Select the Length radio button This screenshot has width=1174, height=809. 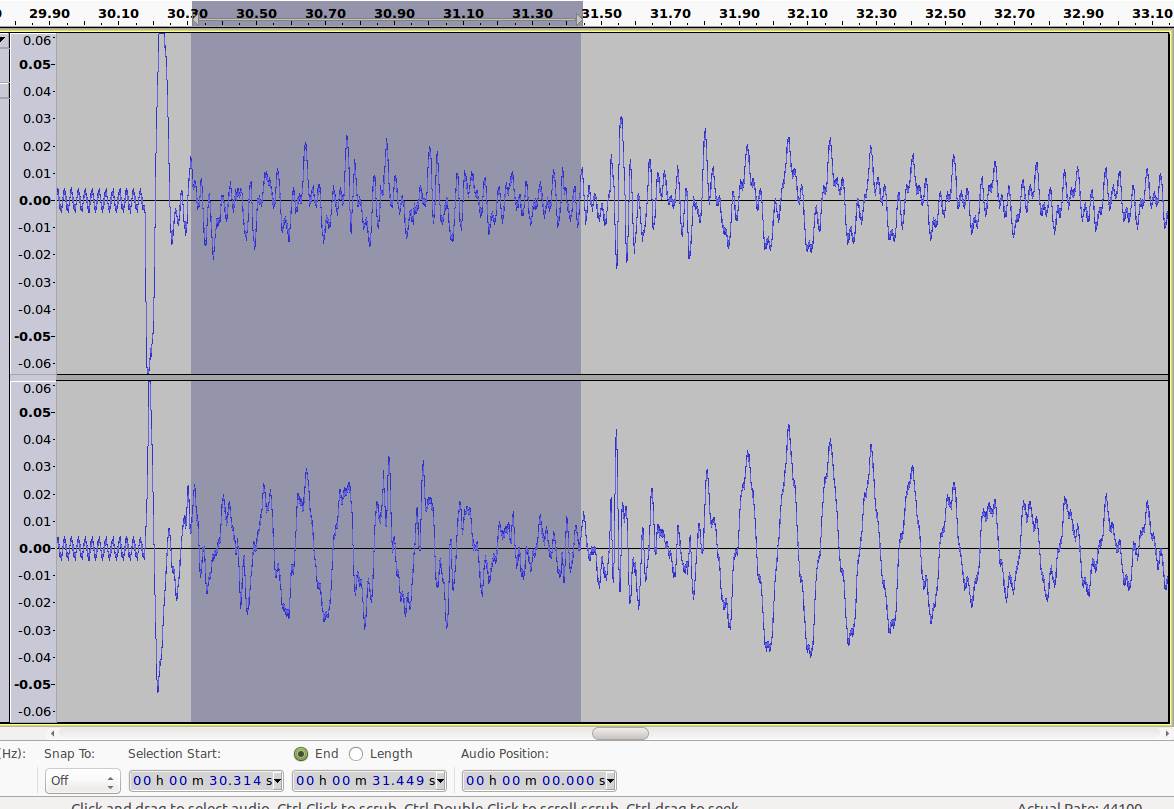point(356,754)
